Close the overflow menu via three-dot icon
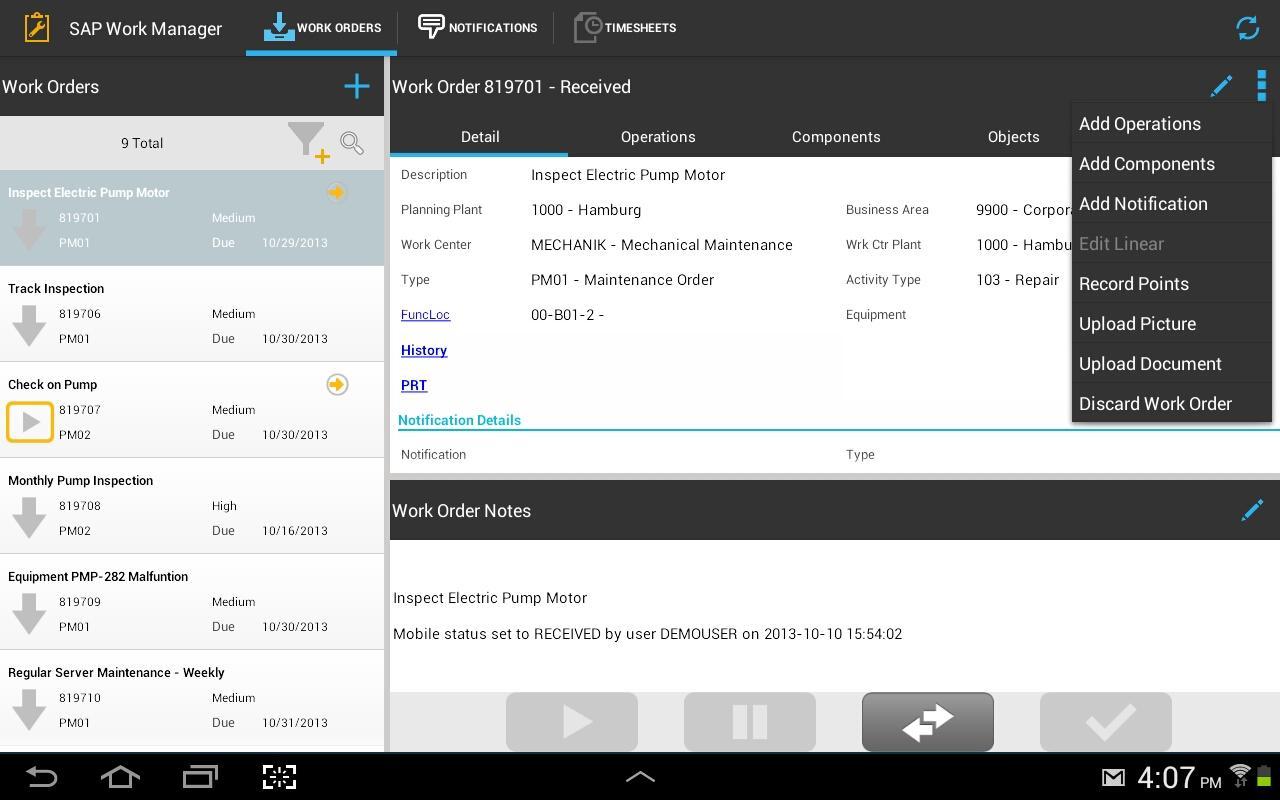Image resolution: width=1280 pixels, height=800 pixels. click(x=1261, y=86)
